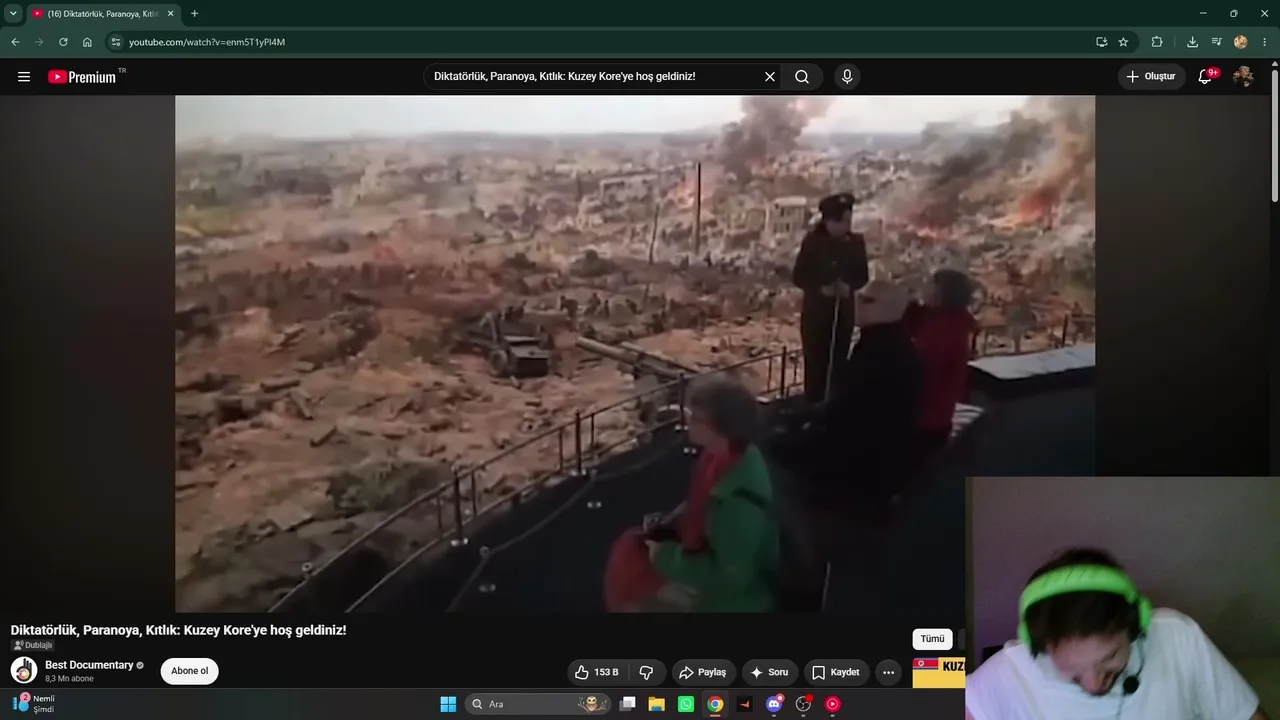Image resolution: width=1280 pixels, height=720 pixels.
Task: Click the taskbar Ara search box
Action: [x=539, y=704]
